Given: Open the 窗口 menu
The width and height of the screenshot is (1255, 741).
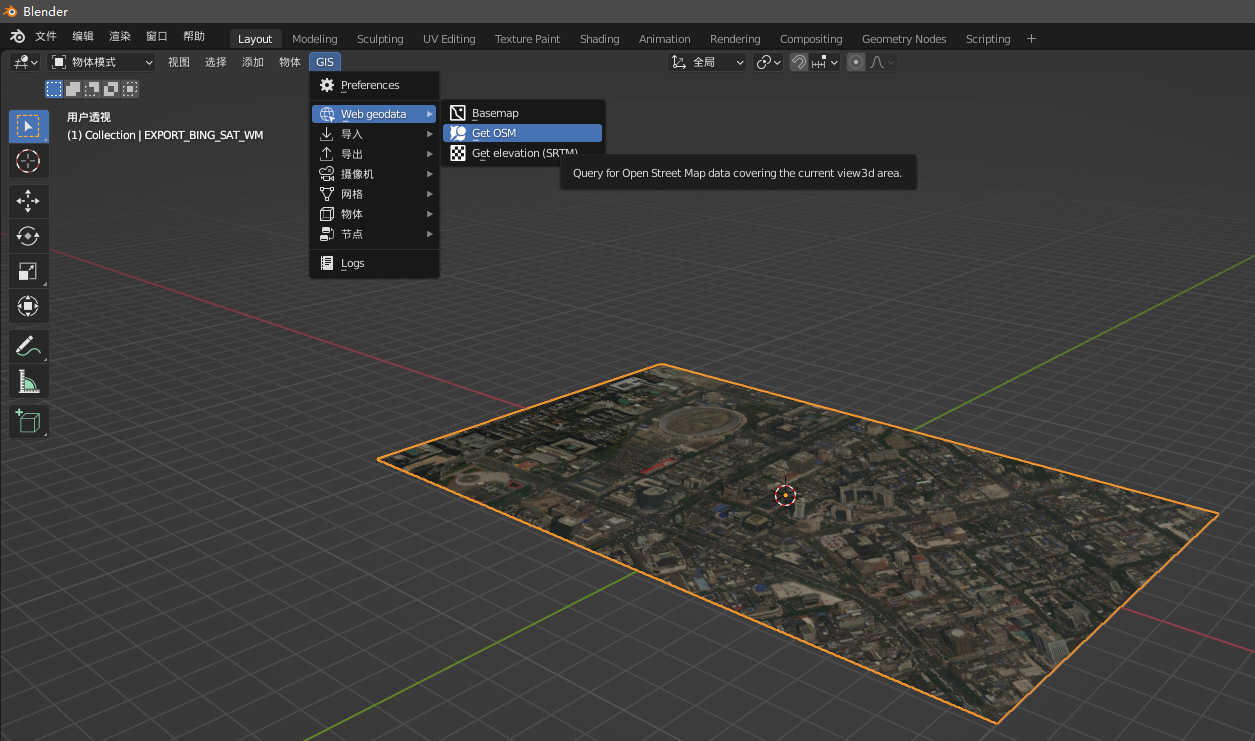Looking at the screenshot, I should 157,36.
